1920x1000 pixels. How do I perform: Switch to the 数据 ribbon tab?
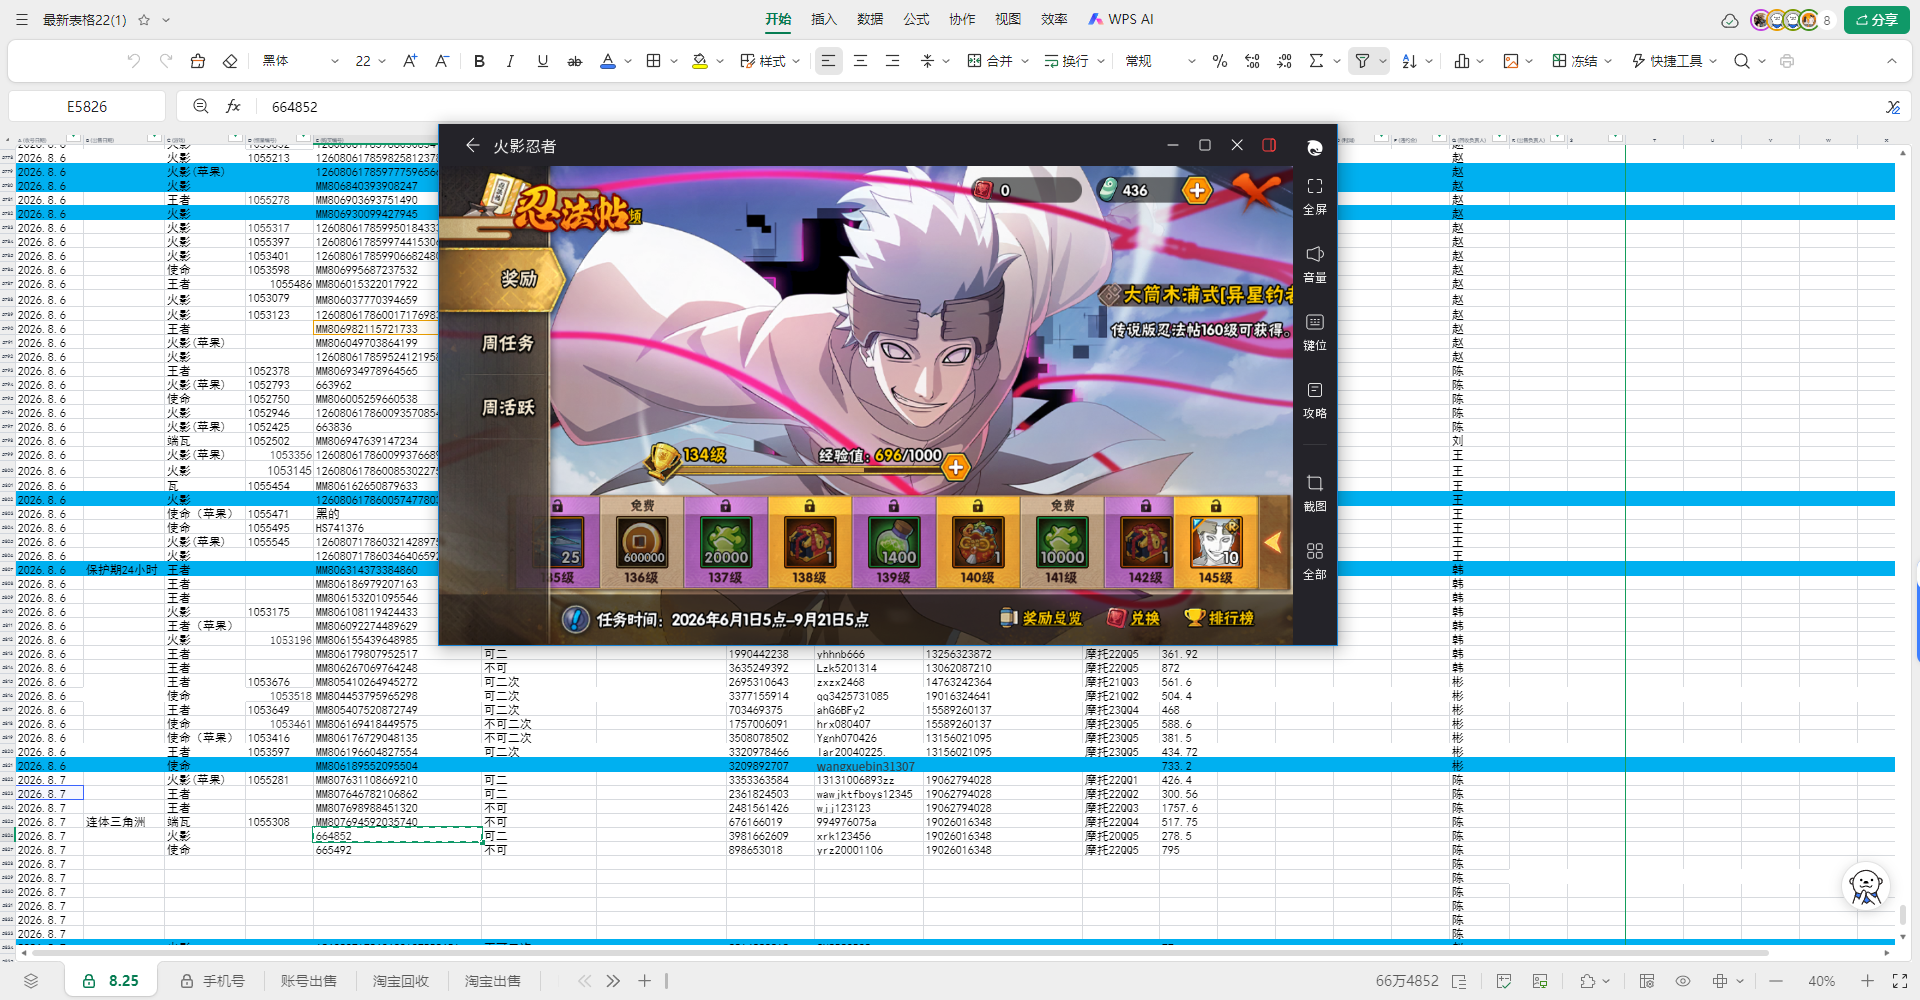point(870,19)
